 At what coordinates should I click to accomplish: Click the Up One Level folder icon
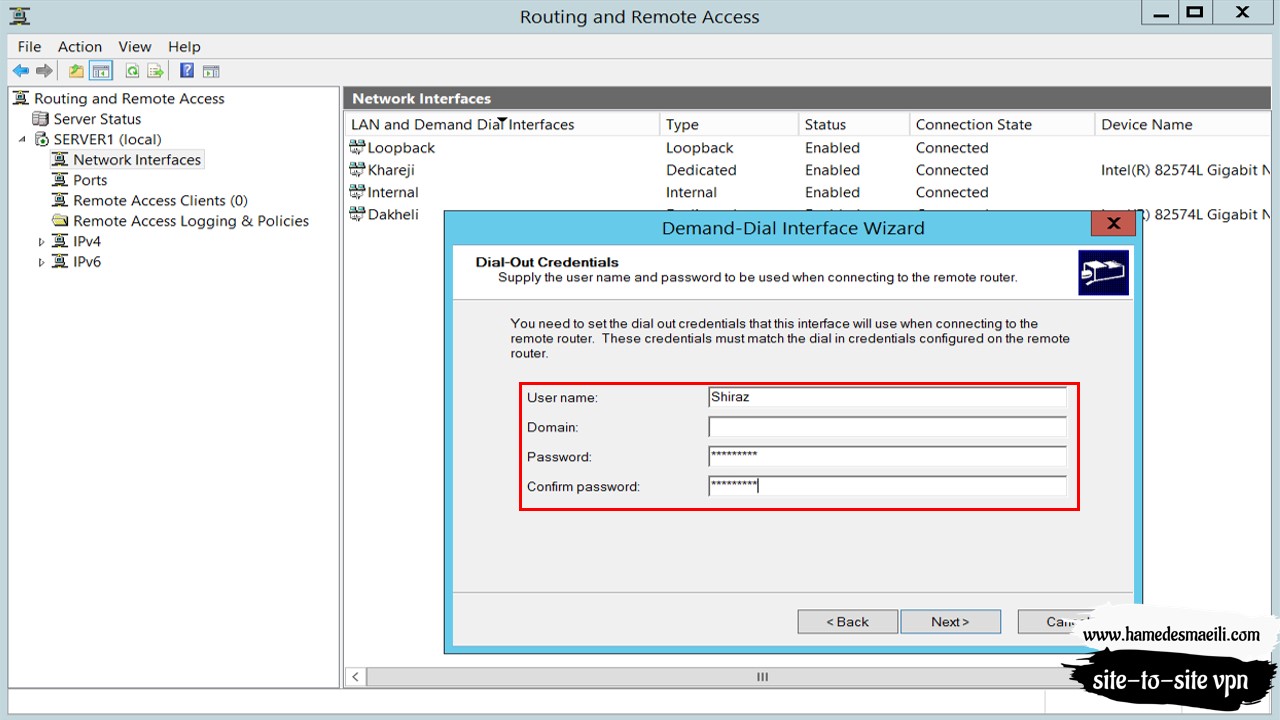76,71
